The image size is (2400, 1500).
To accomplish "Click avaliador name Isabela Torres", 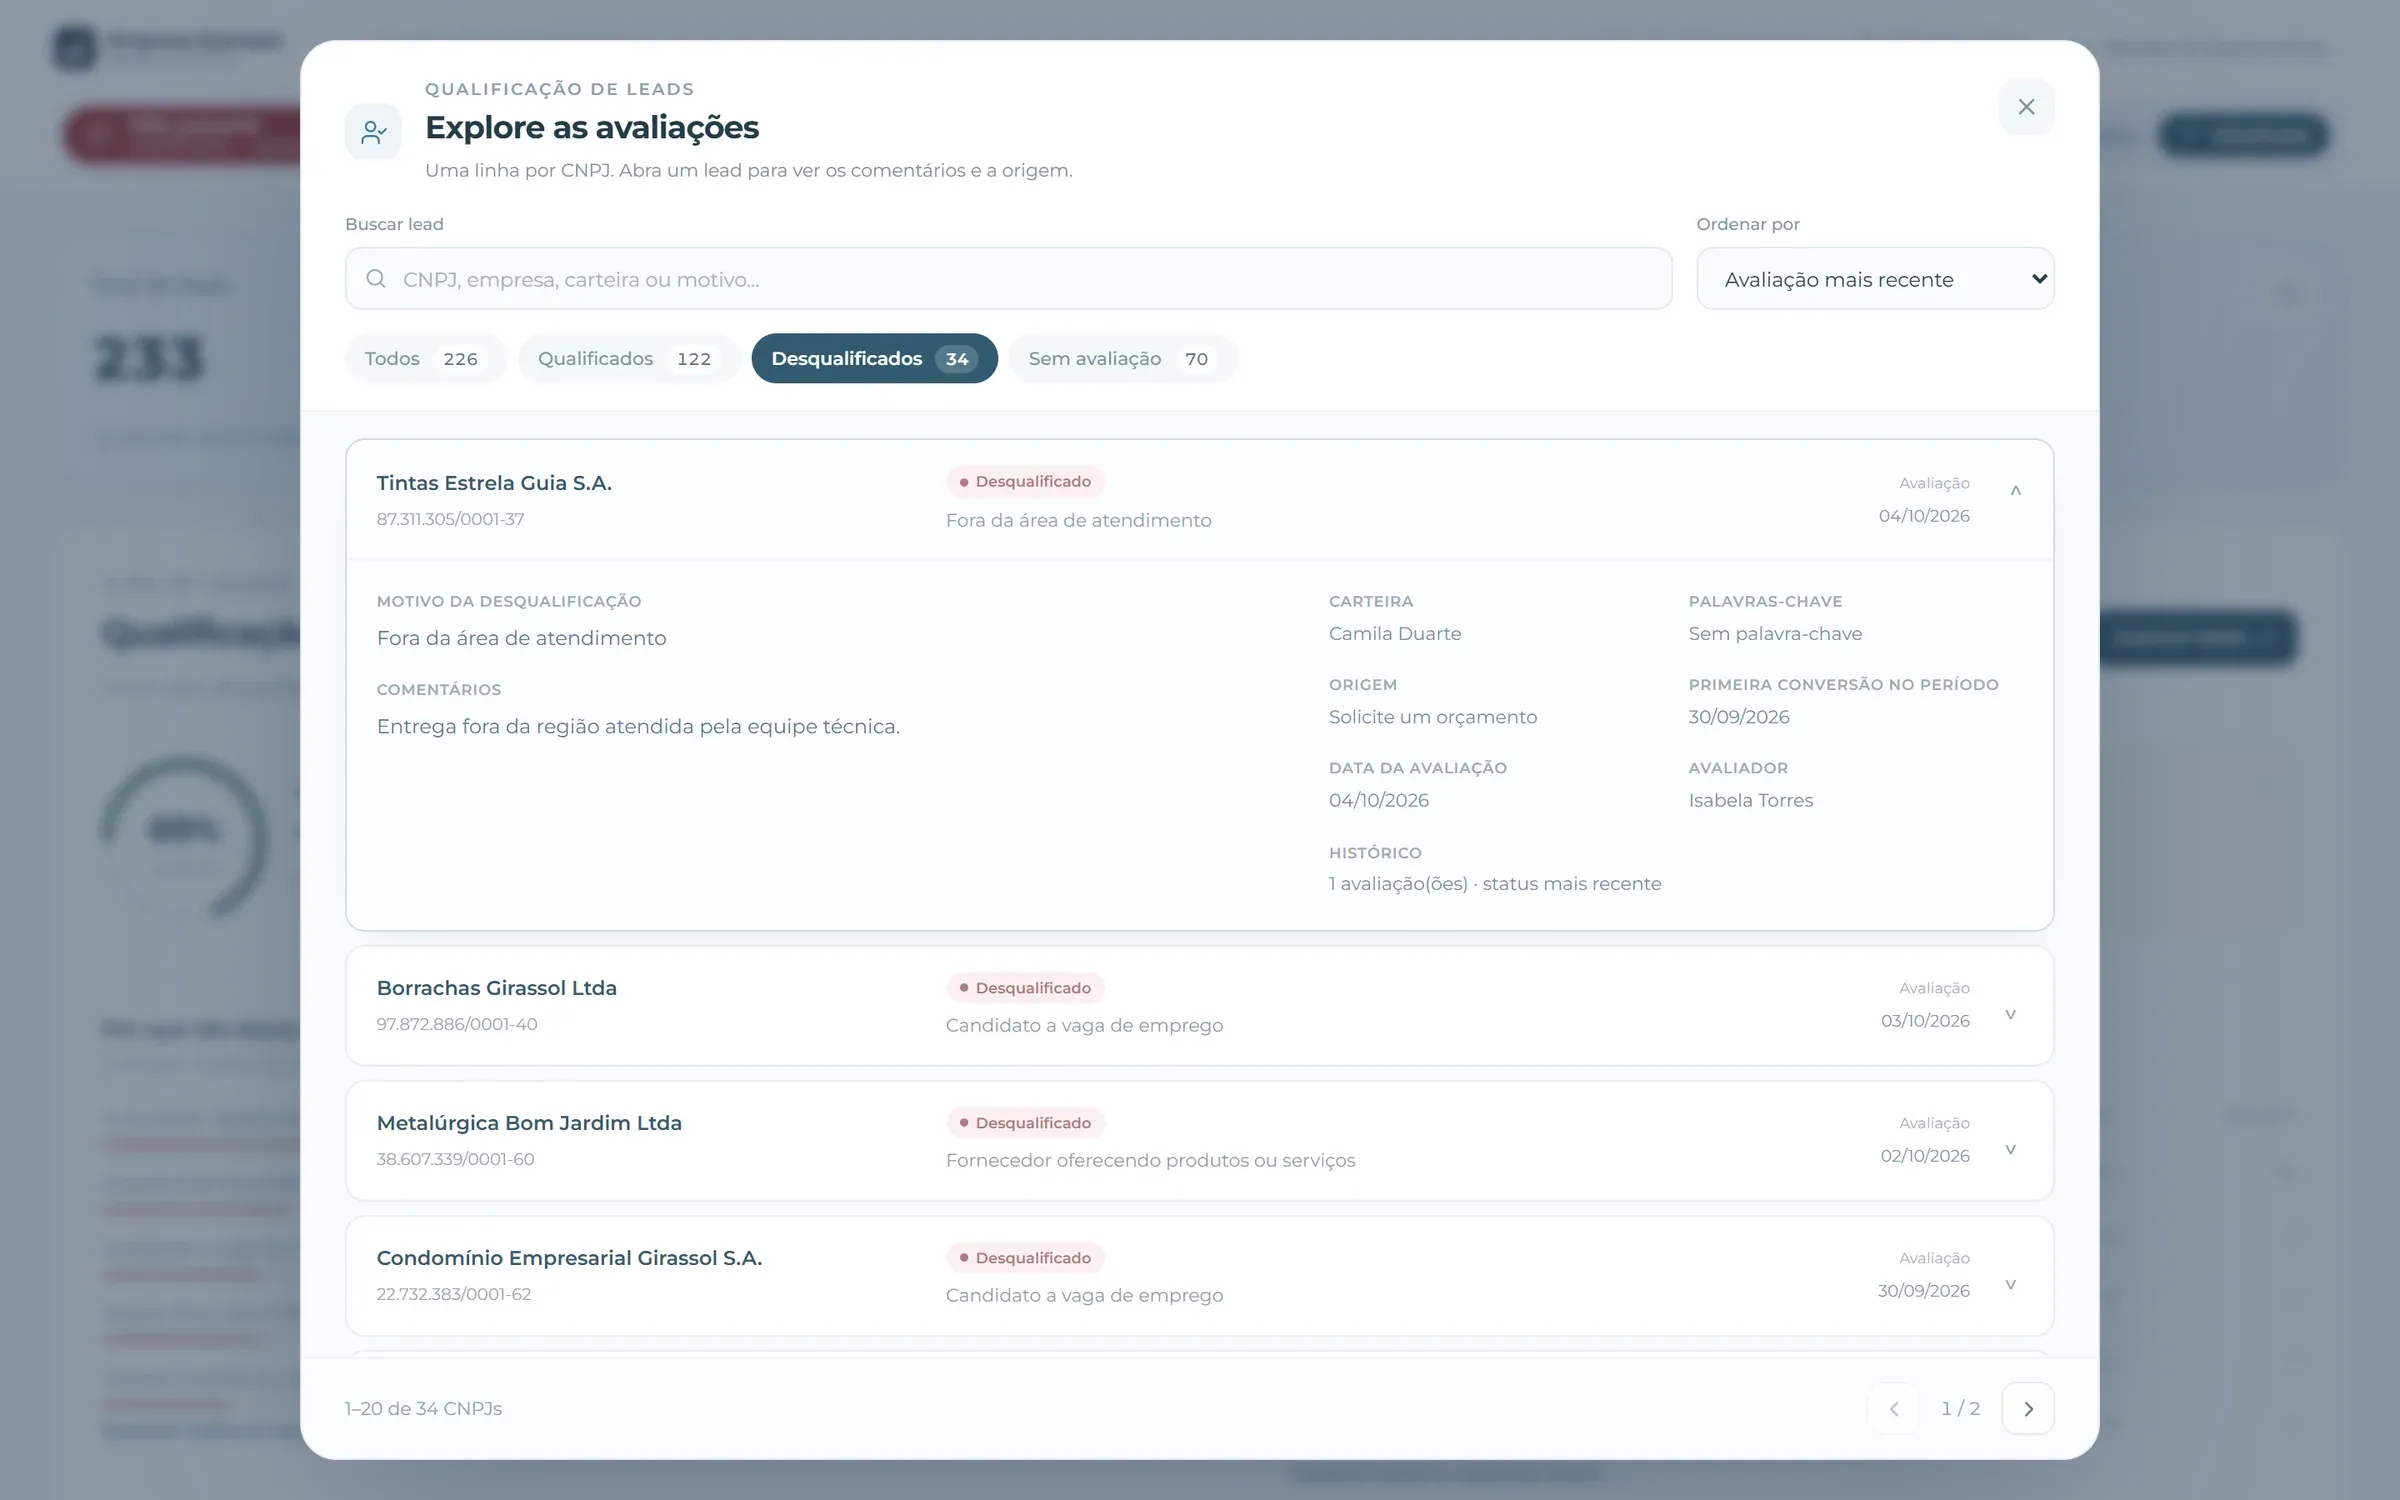I will pos(1750,800).
